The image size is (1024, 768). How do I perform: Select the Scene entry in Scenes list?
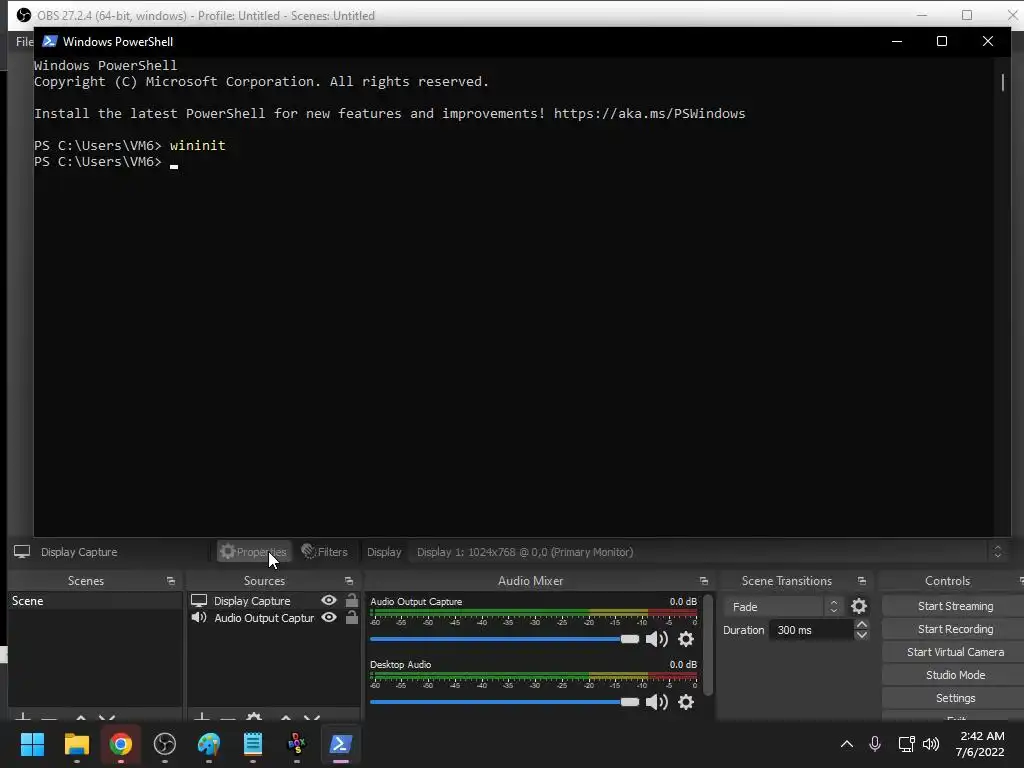pos(95,601)
